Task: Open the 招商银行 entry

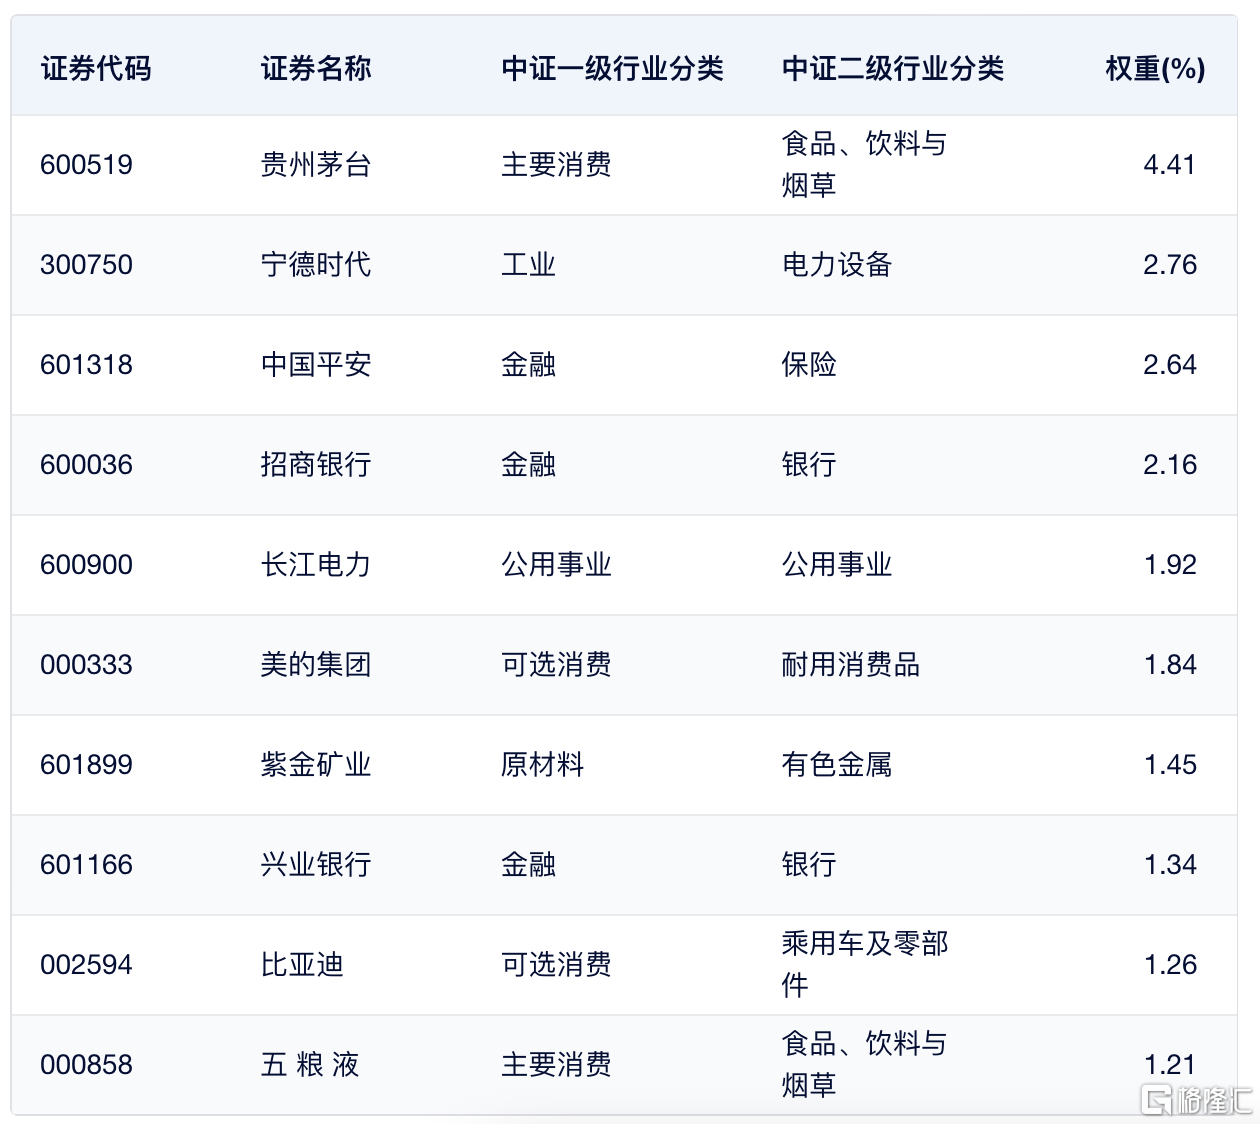Action: pyautogui.click(x=316, y=465)
